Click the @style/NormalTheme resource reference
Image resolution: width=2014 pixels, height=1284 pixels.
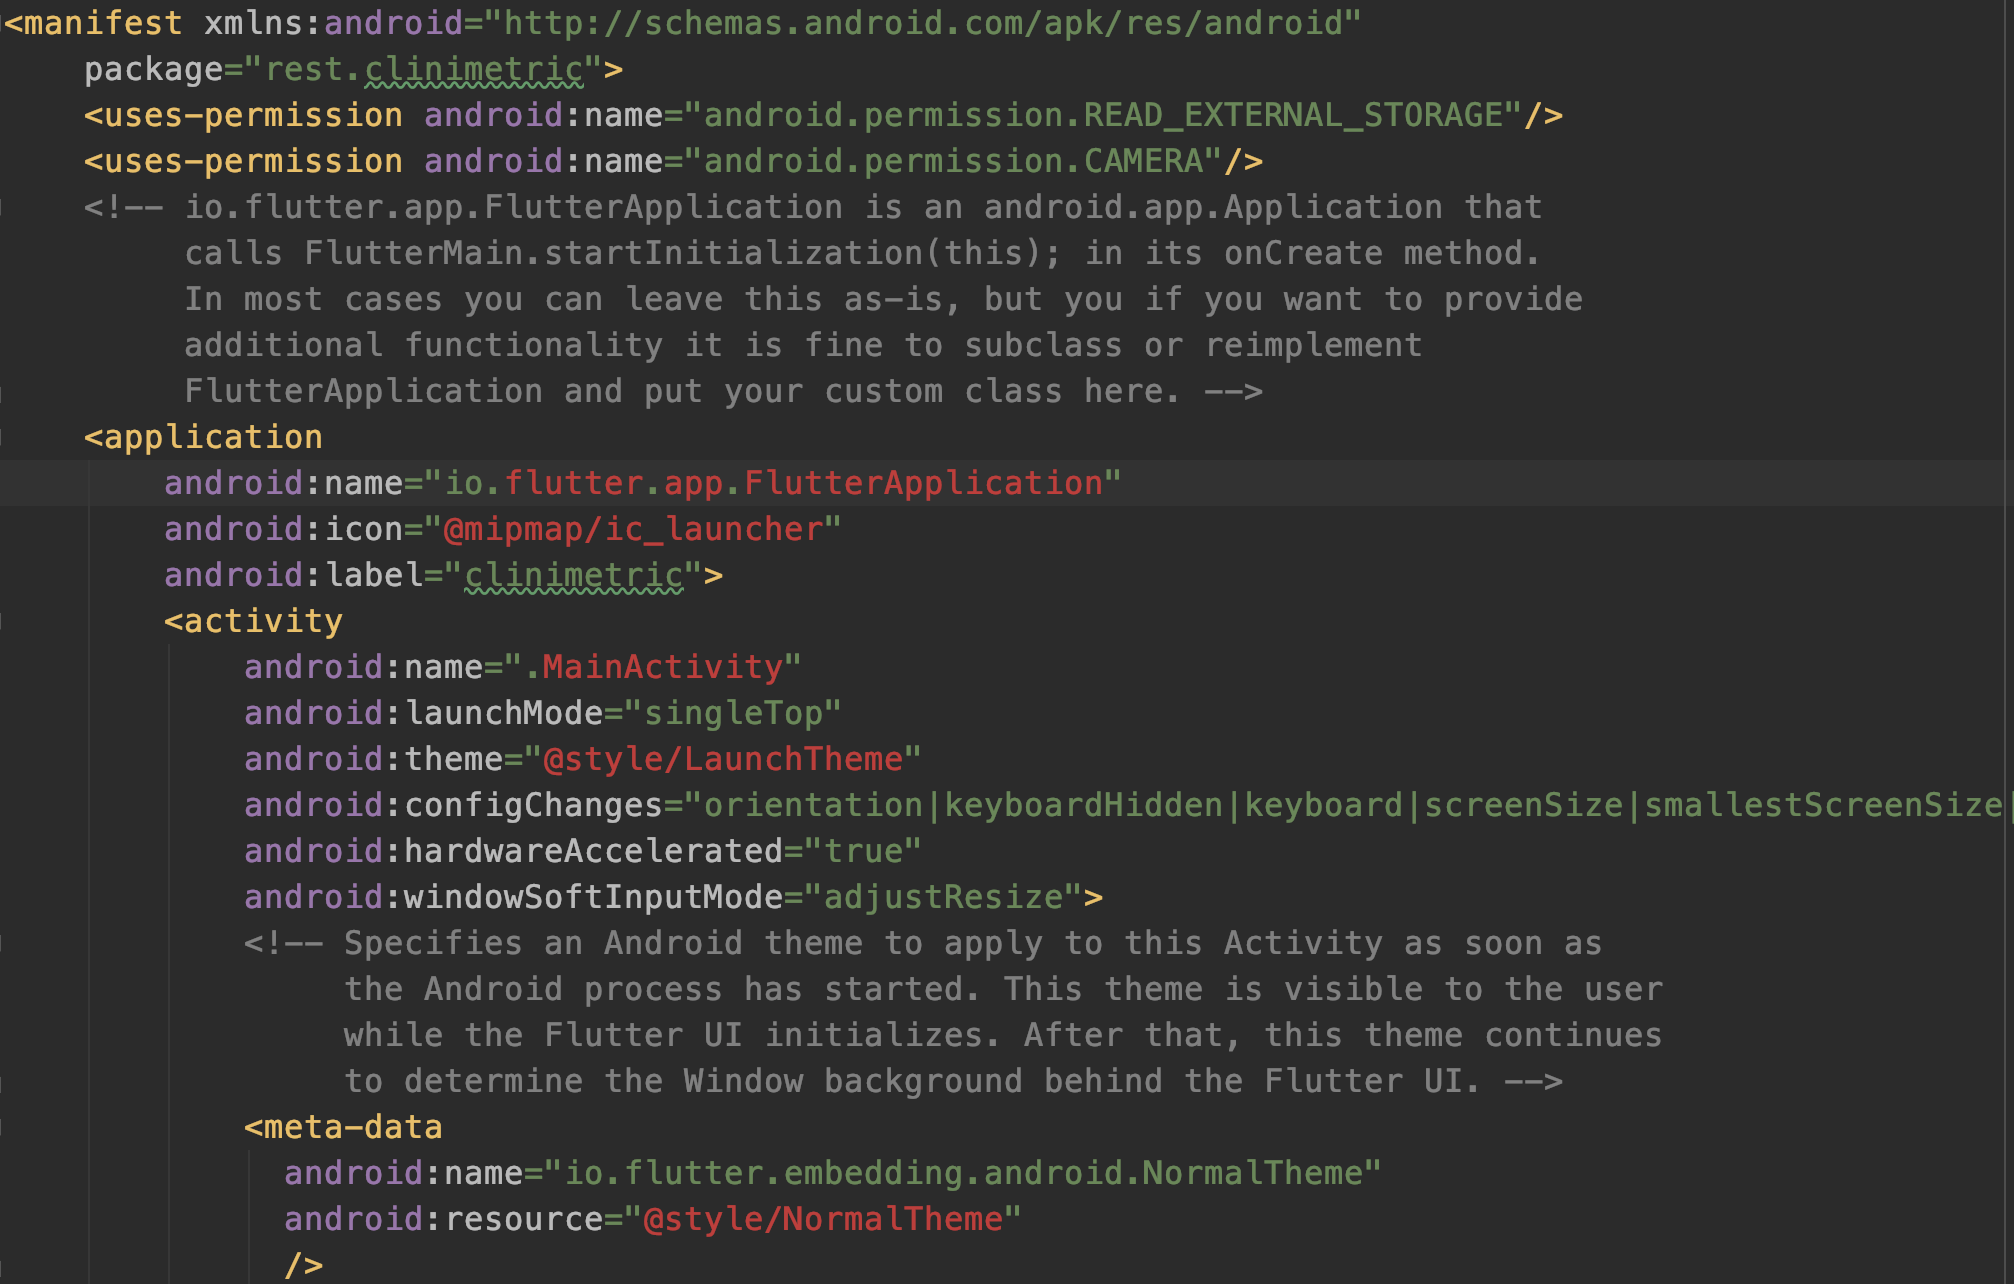pyautogui.click(x=822, y=1220)
